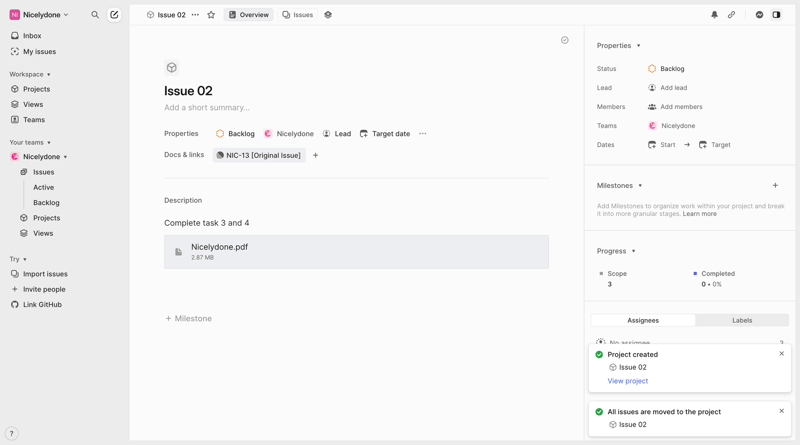Click the project cube icon above title
The height and width of the screenshot is (445, 800).
(171, 67)
